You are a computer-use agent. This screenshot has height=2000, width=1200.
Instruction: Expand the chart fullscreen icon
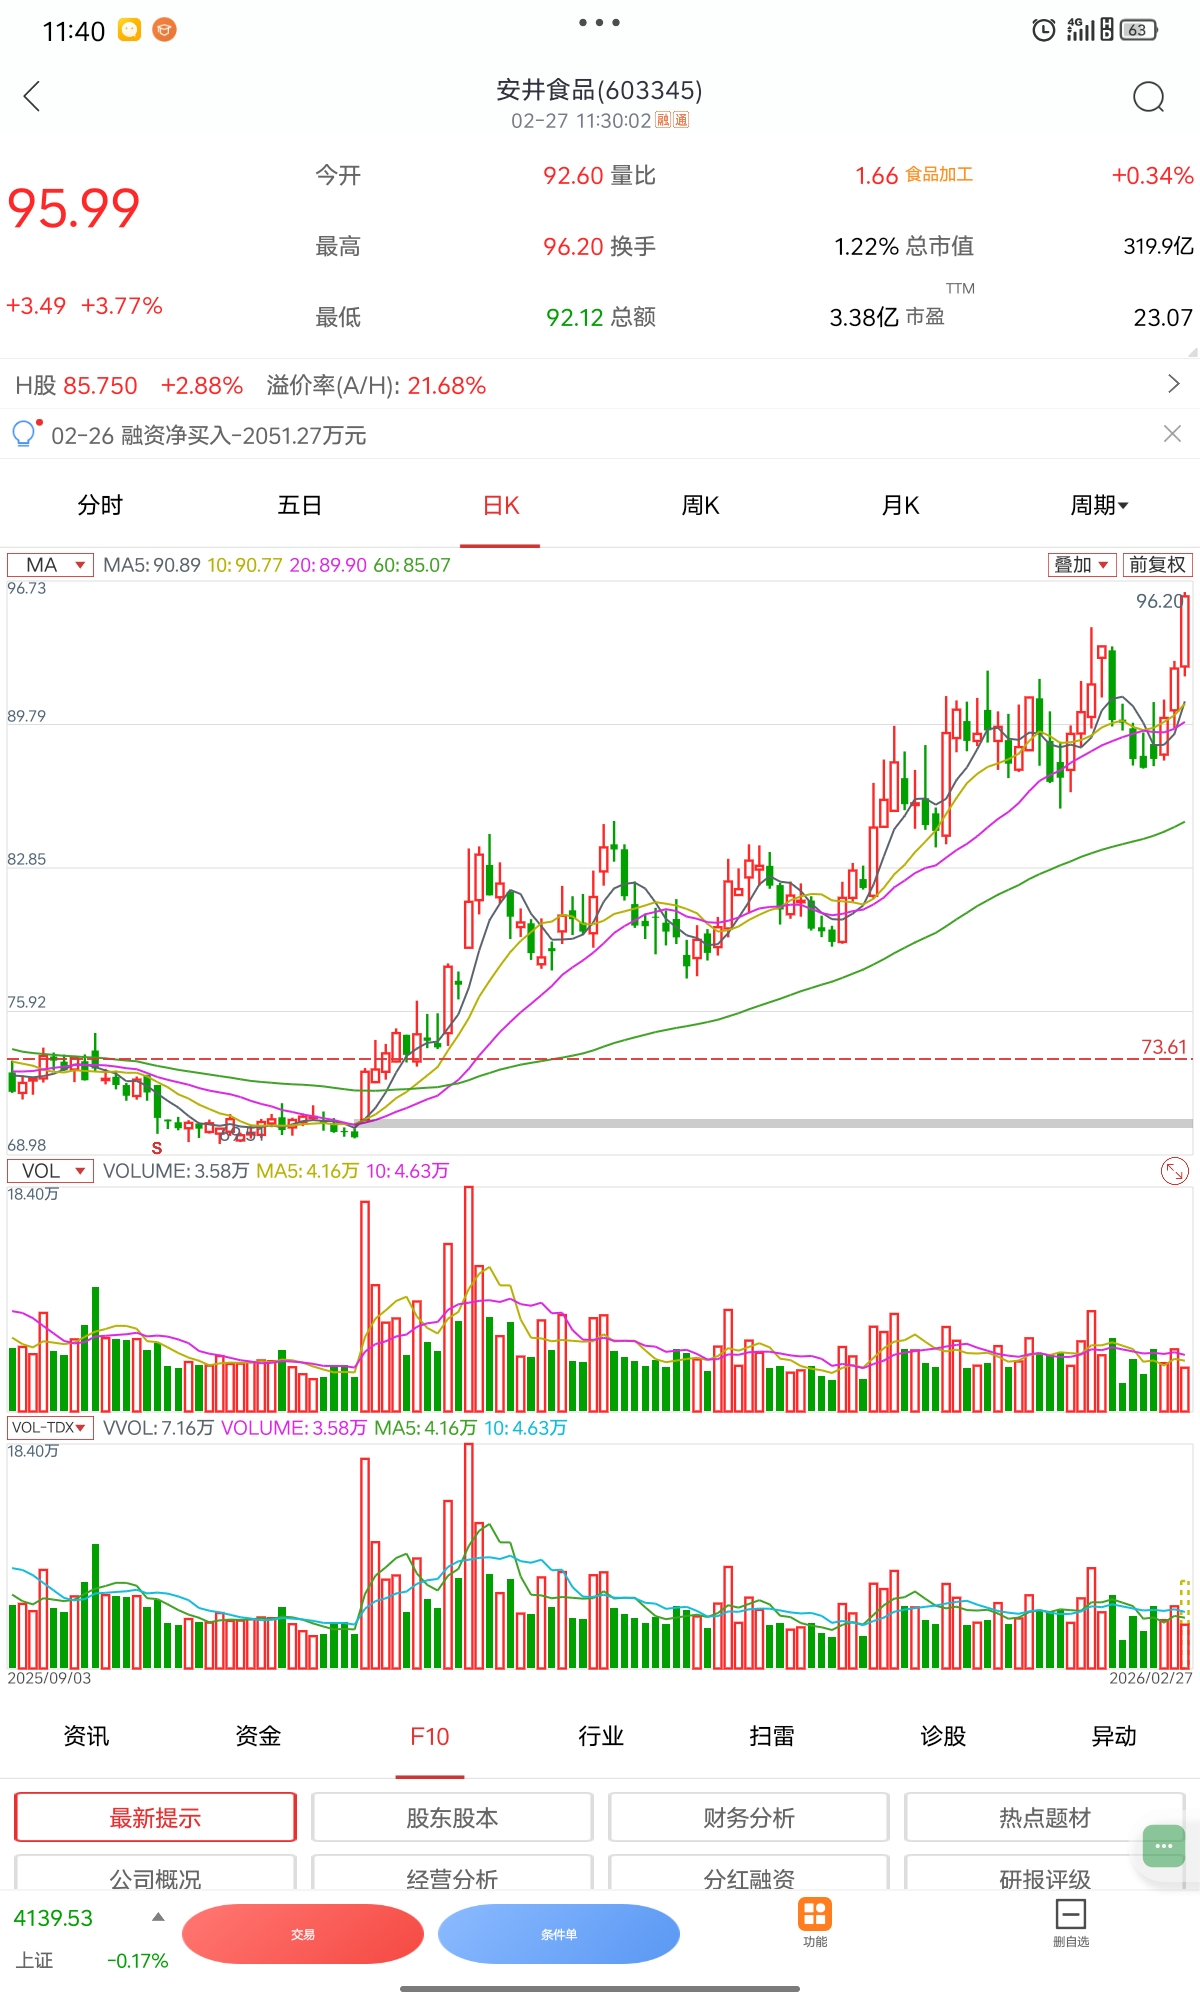point(1175,1171)
